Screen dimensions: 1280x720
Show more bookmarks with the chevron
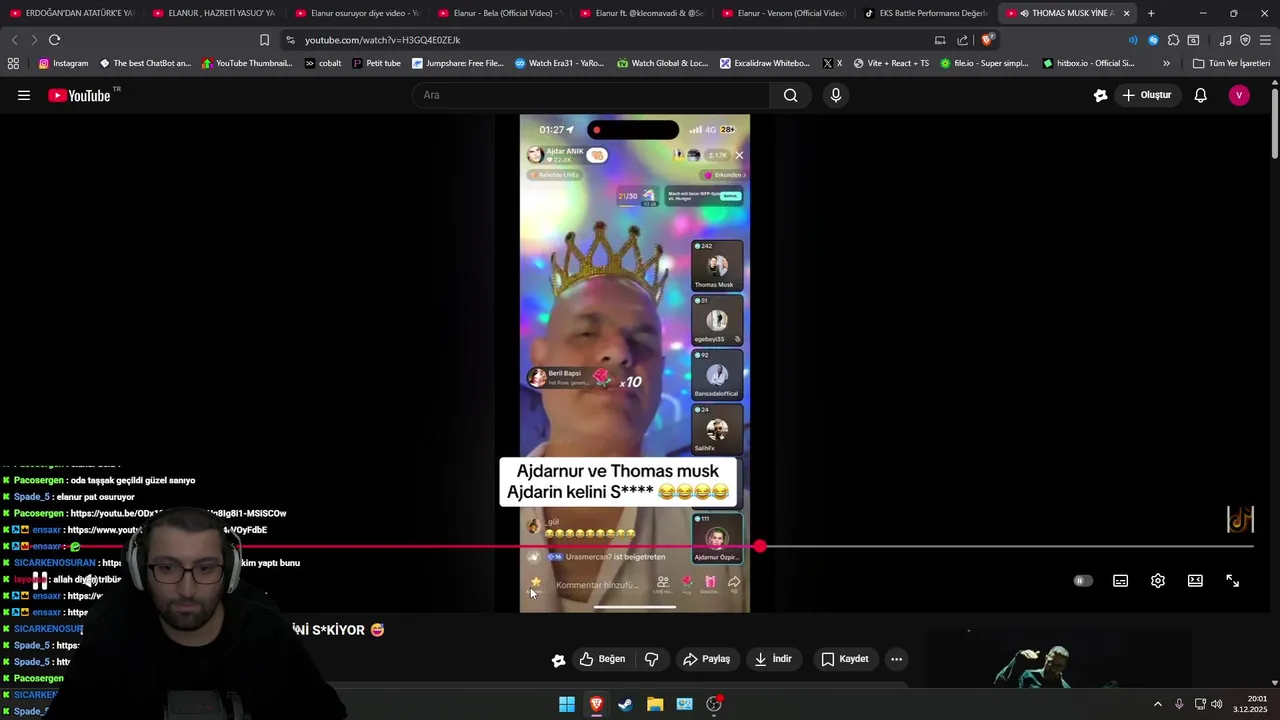coord(1166,63)
